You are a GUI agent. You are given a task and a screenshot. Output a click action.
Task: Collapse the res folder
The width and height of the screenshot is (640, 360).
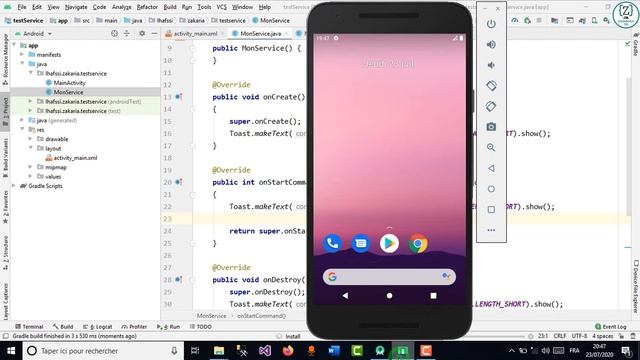point(22,129)
